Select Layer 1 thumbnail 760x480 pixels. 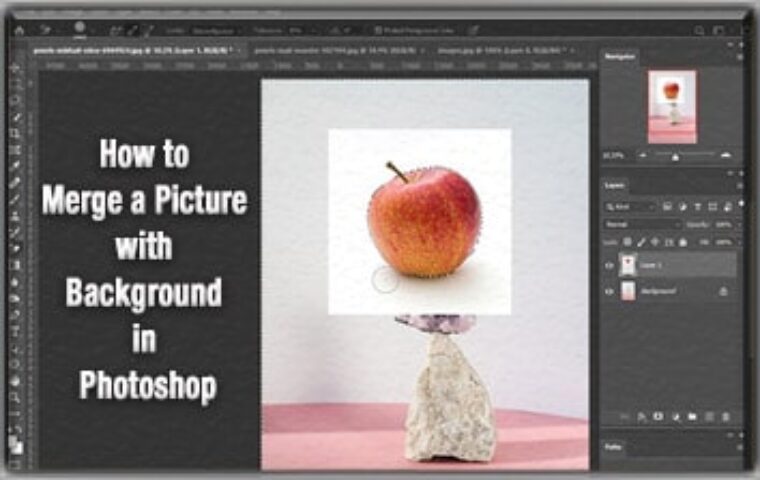(628, 265)
